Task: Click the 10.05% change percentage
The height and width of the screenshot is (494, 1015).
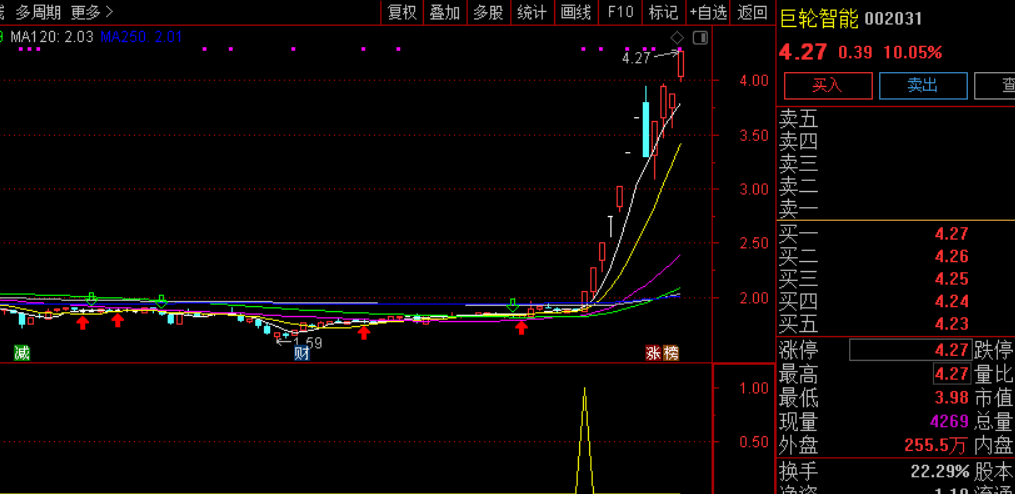Action: [913, 52]
